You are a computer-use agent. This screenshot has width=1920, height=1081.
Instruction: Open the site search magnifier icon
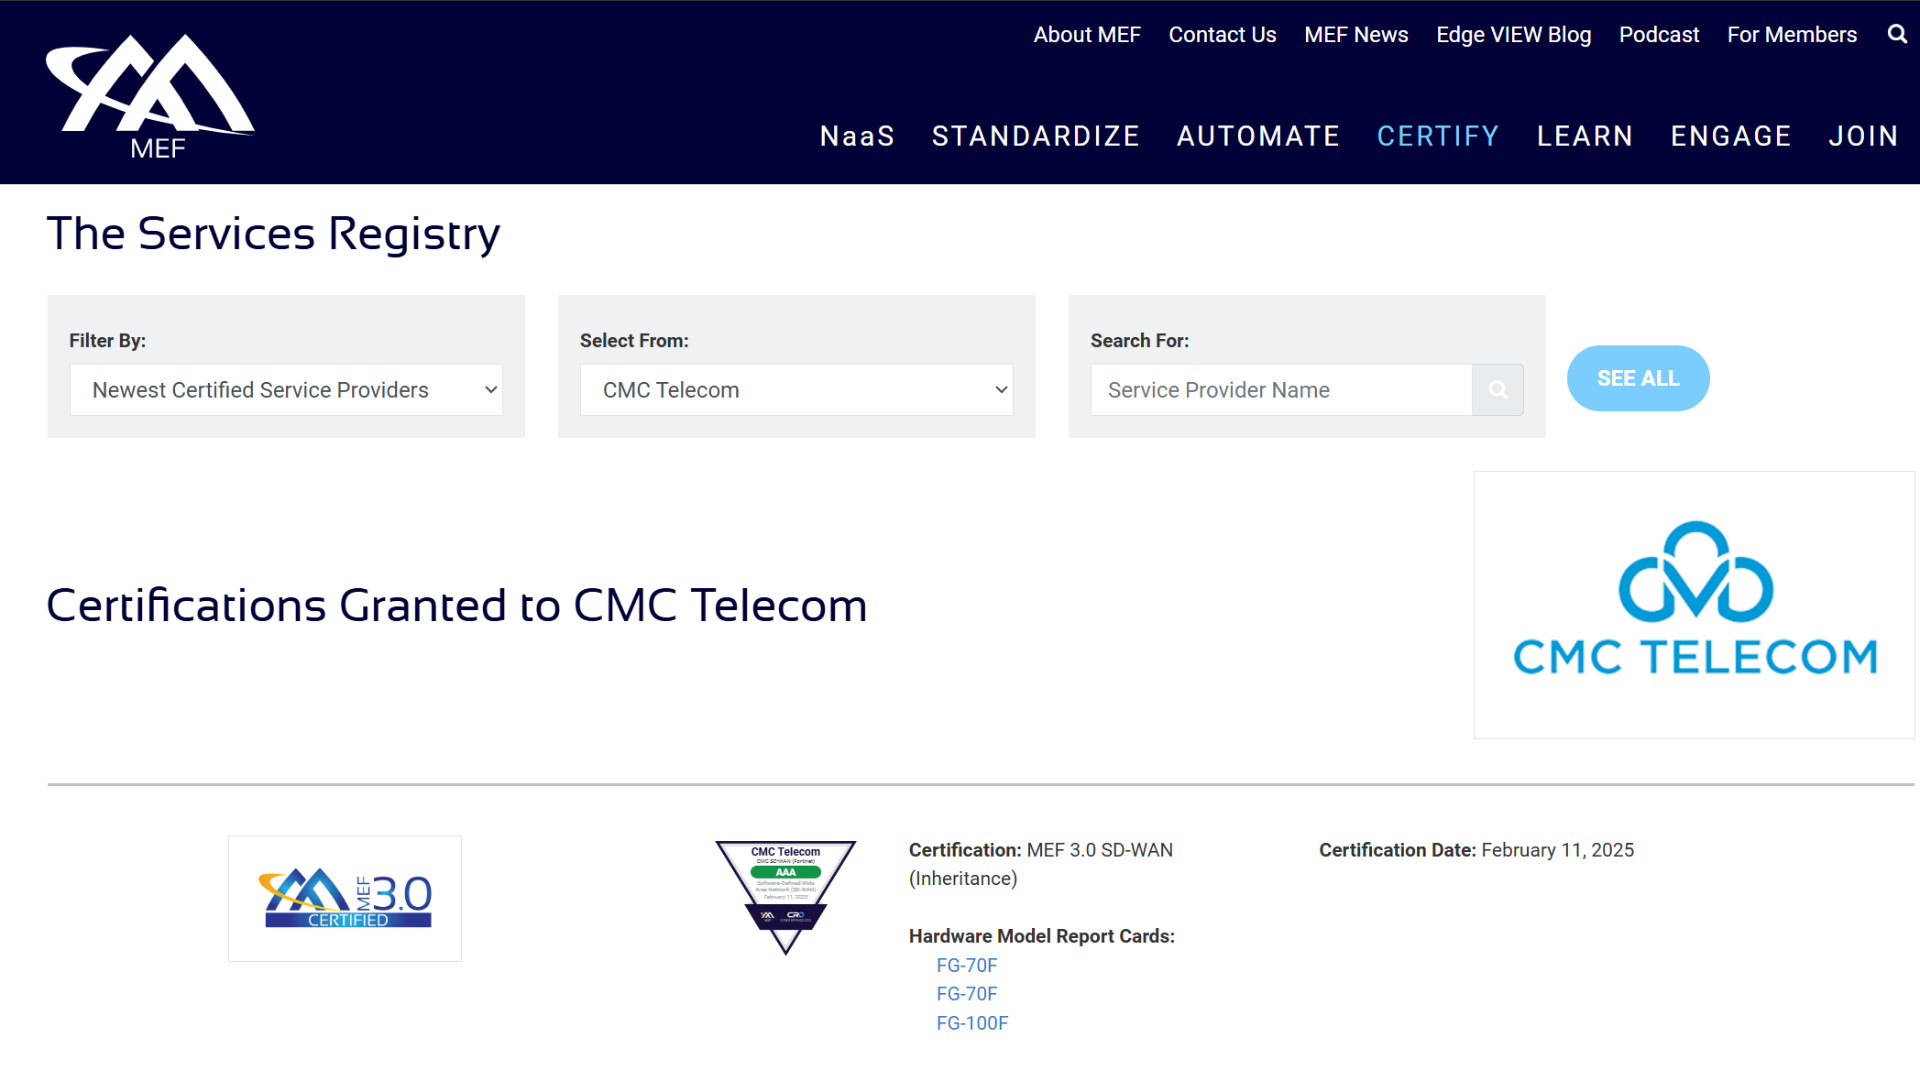pyautogui.click(x=1897, y=34)
